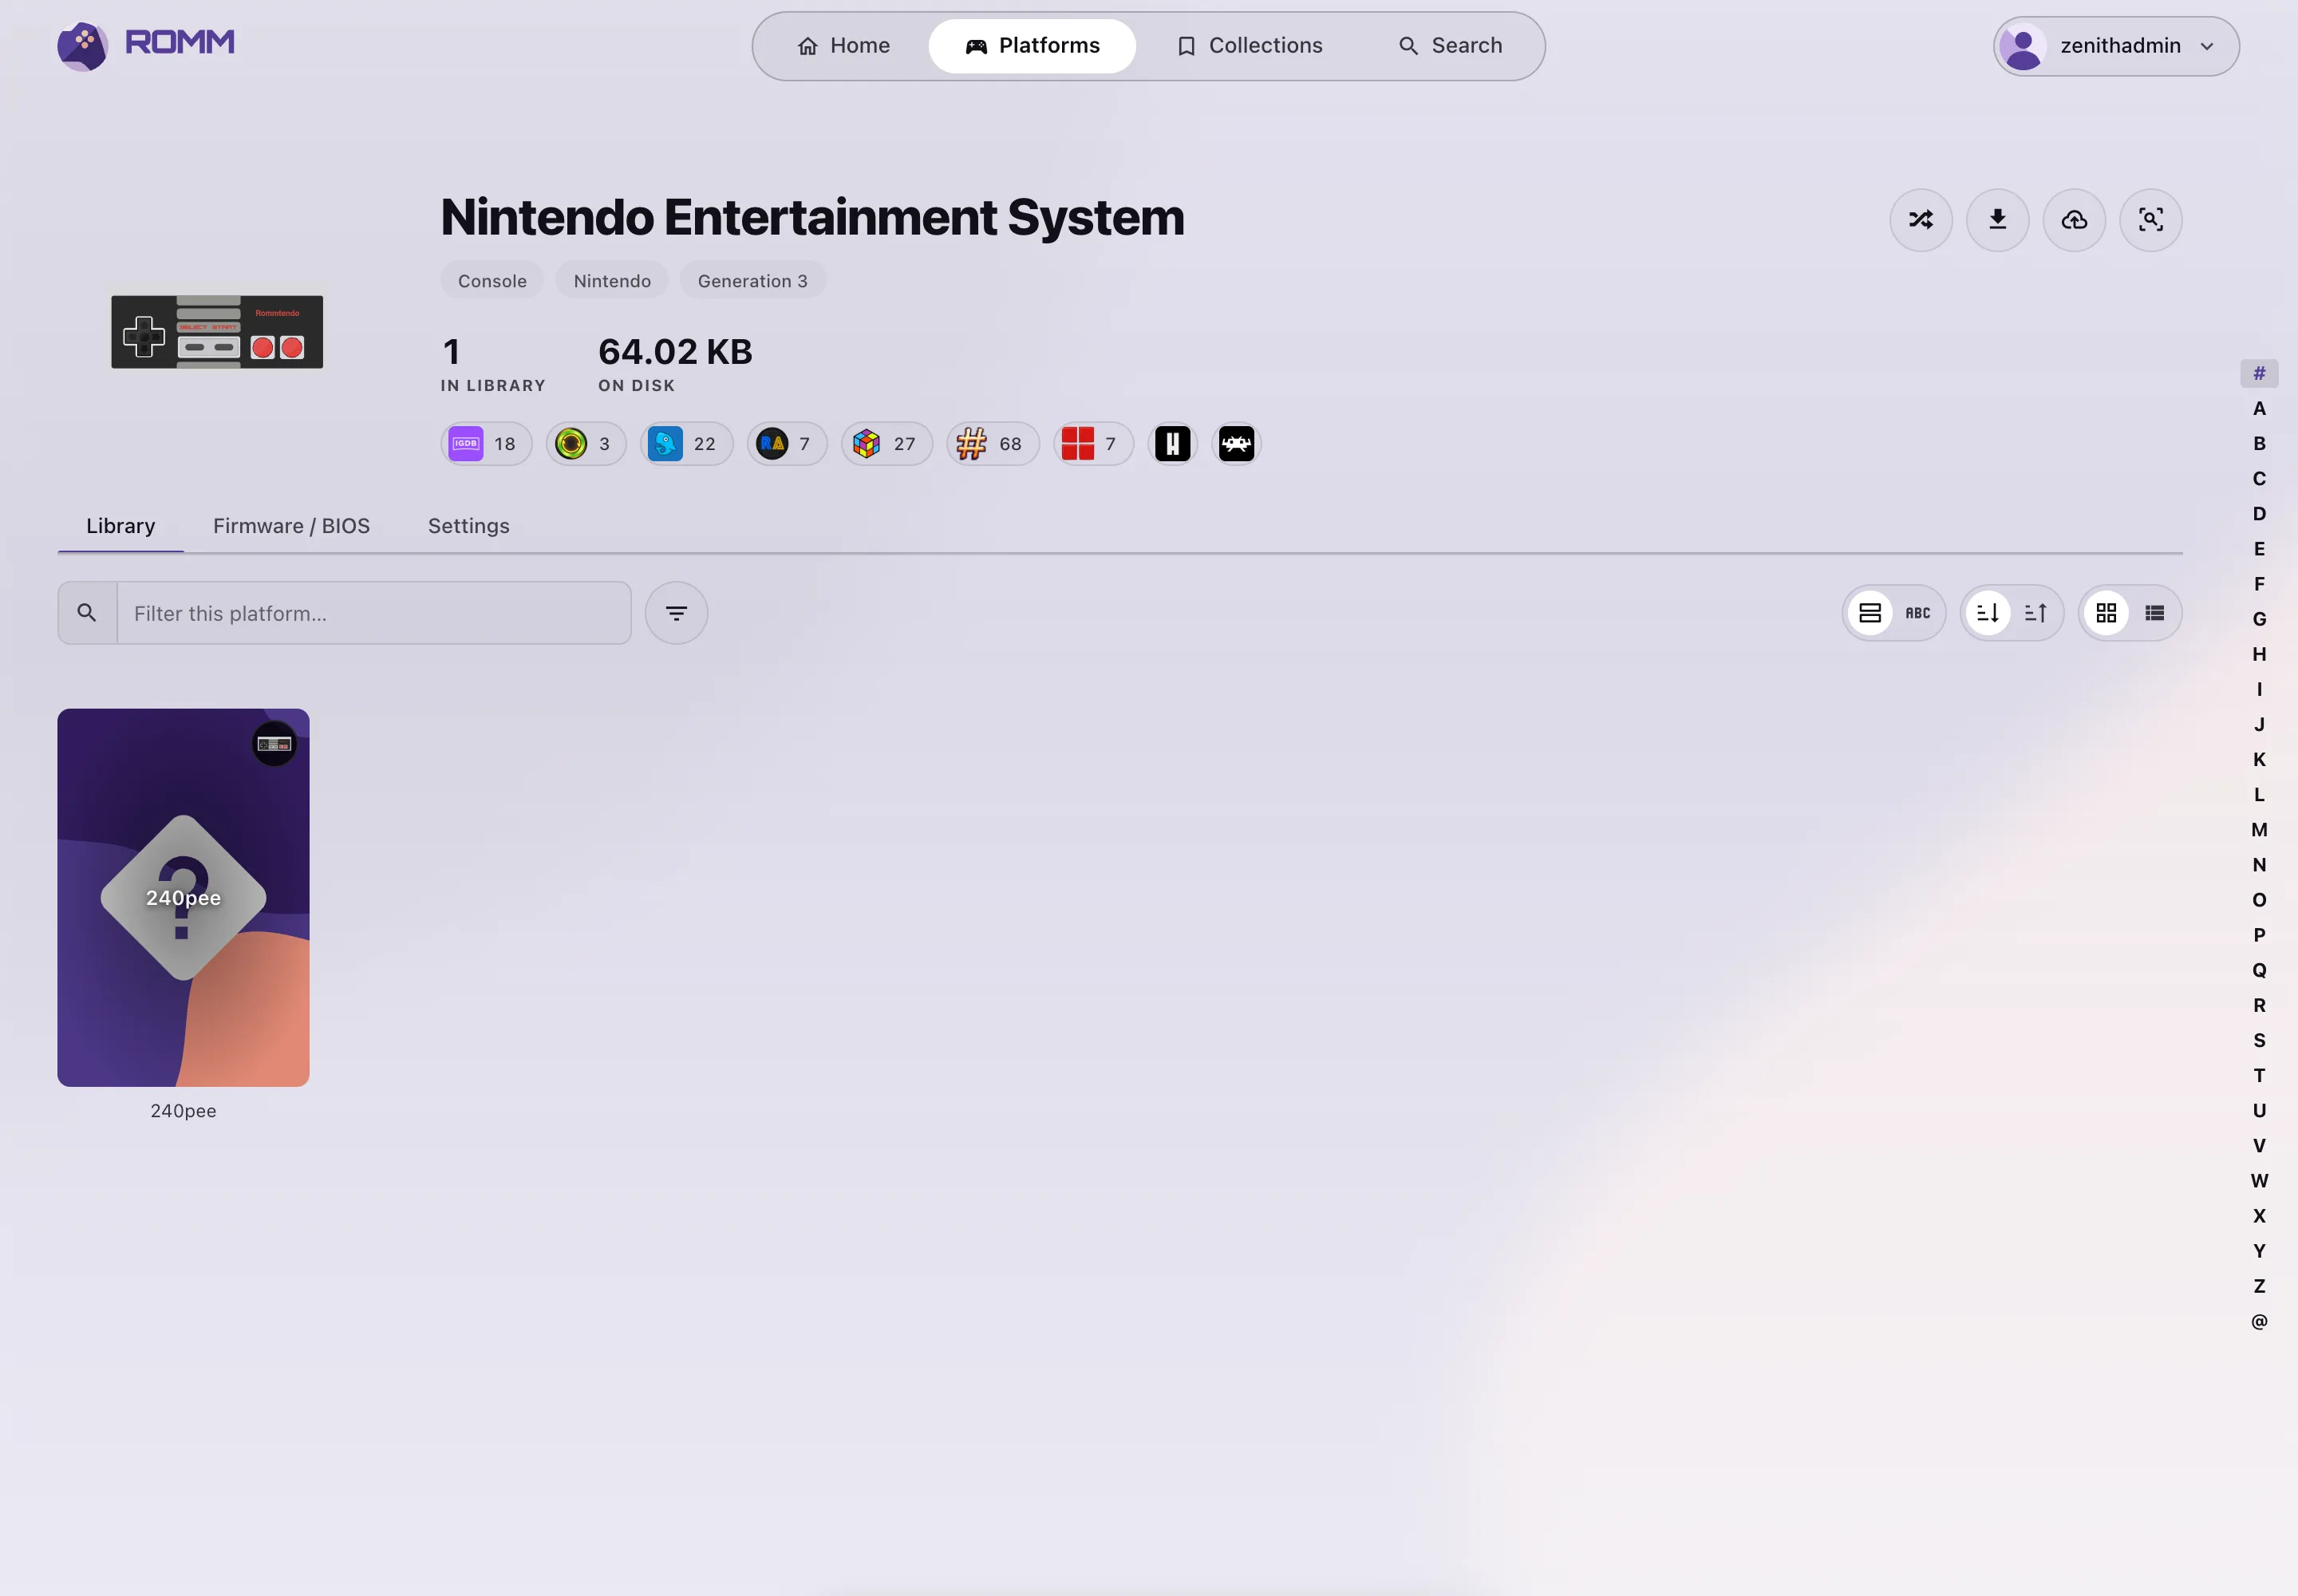Click the NES platform icon on 240pee cover
Screen dimensions: 2298x1596
coord(274,744)
